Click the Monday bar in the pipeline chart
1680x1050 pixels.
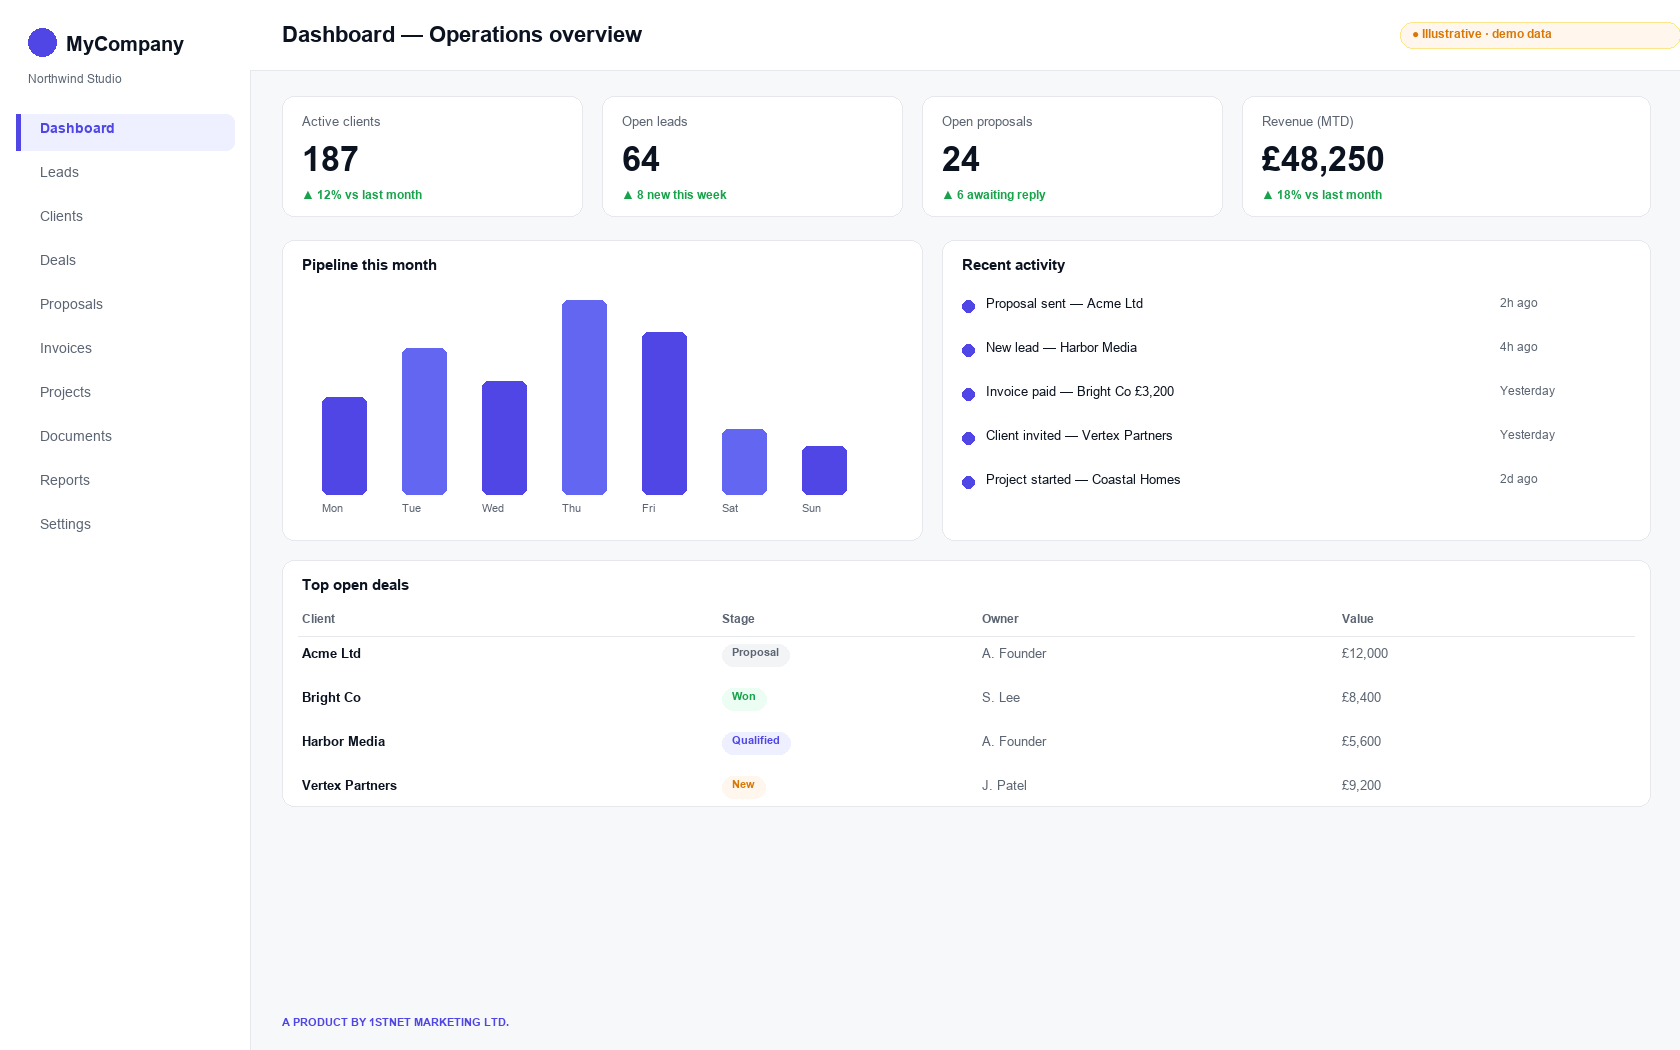[x=344, y=446]
